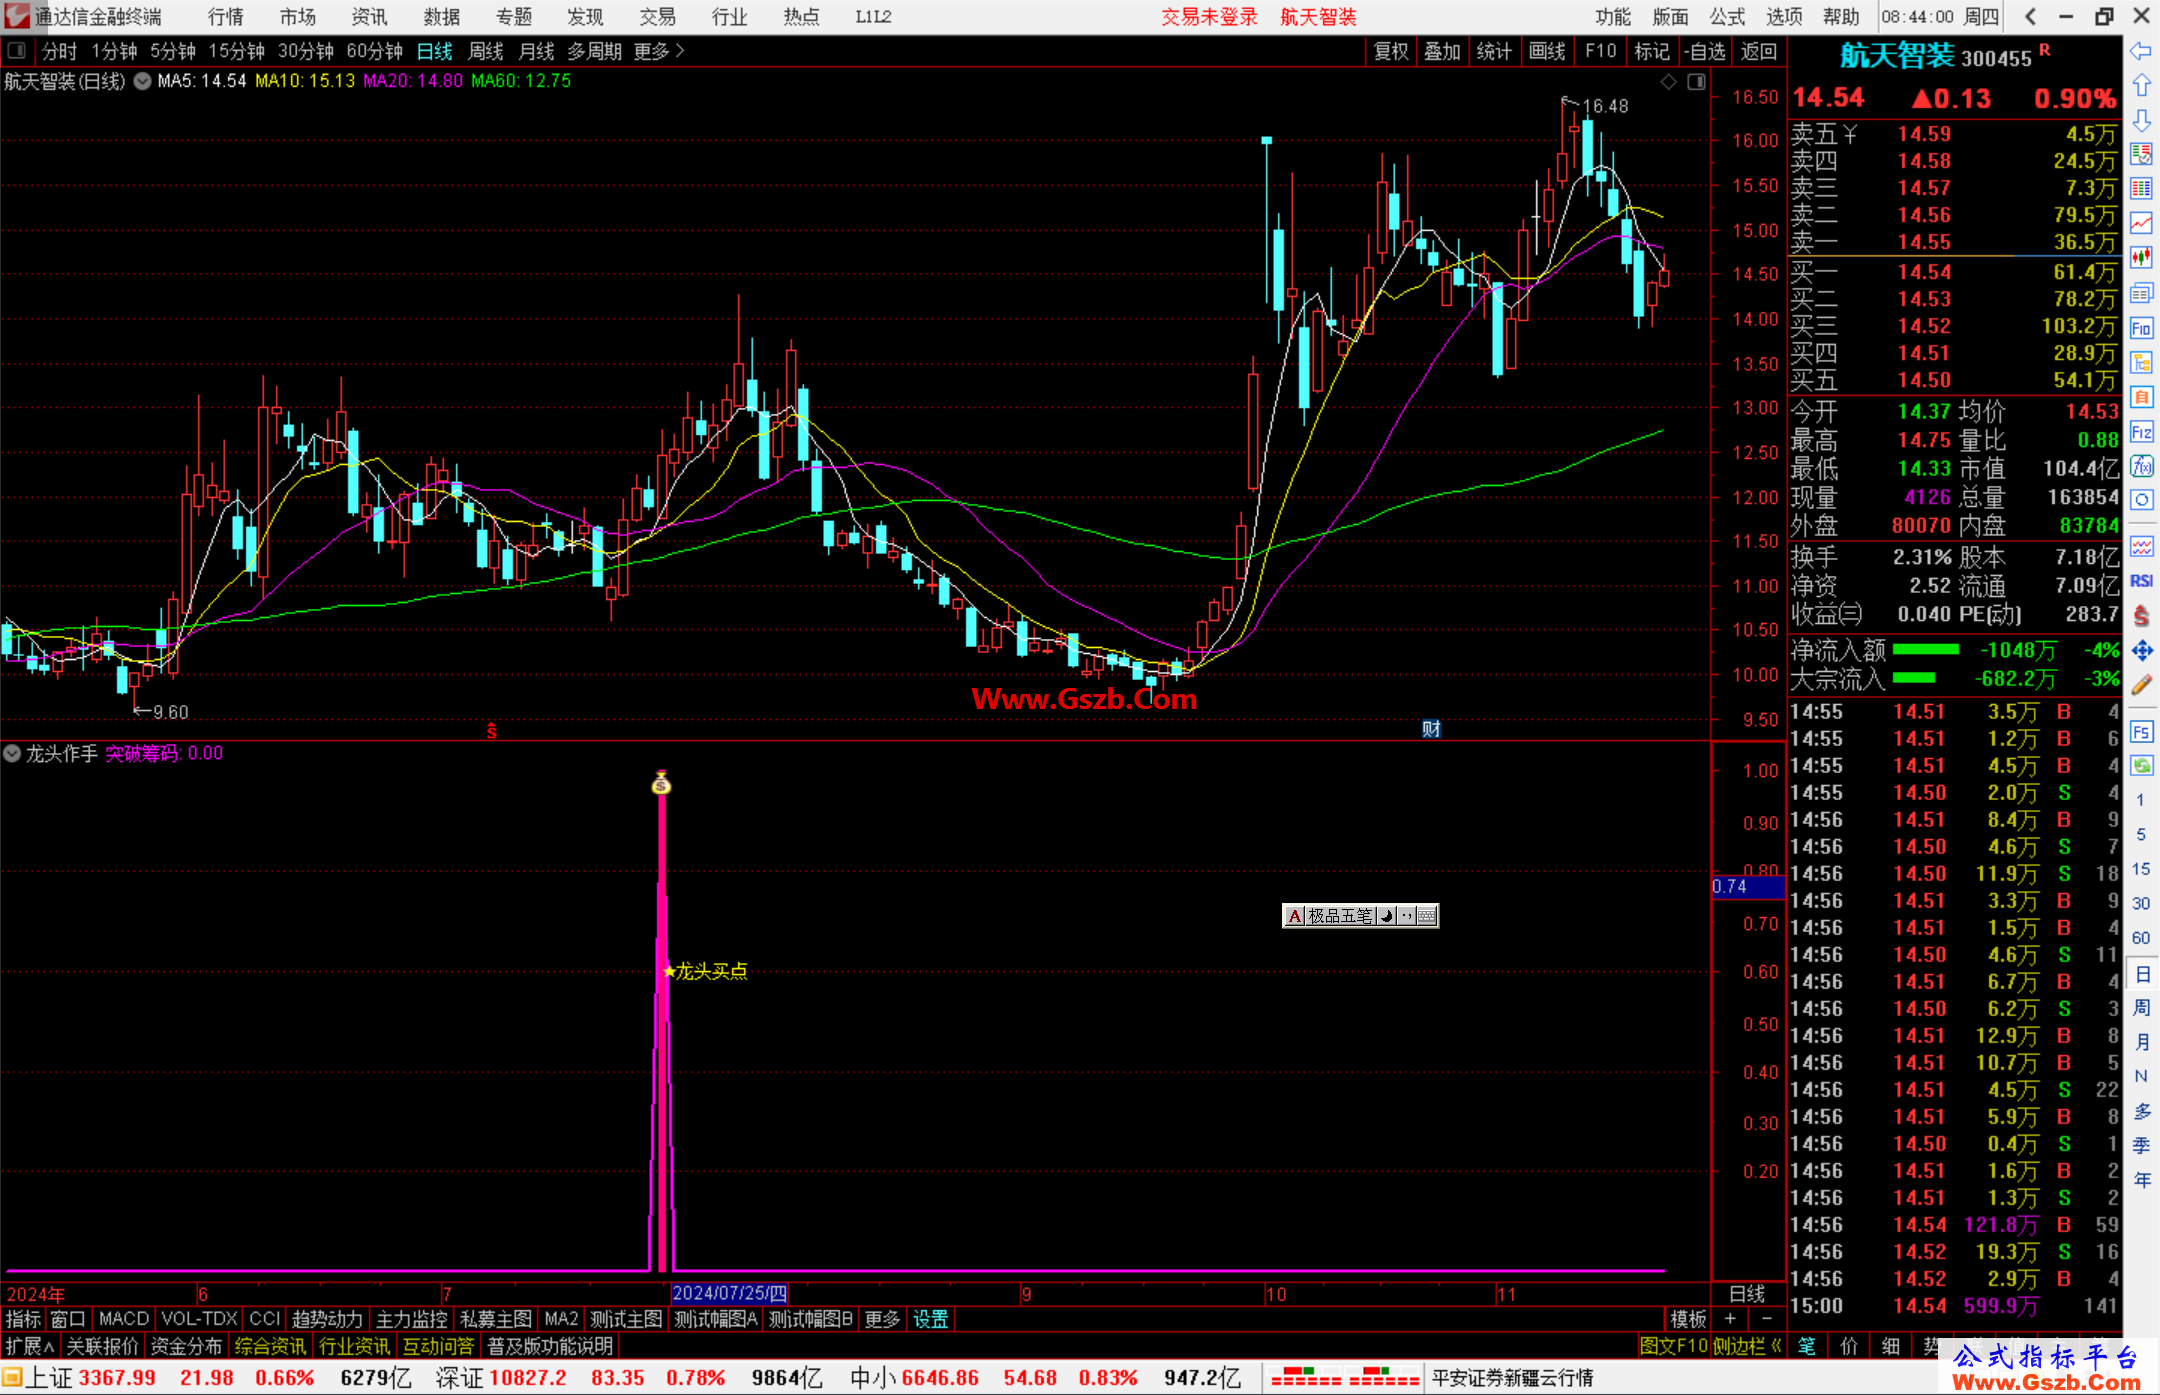Viewport: 2160px width, 1395px height.
Task: Click the green refresh icon in sidebar
Action: tap(2141, 766)
